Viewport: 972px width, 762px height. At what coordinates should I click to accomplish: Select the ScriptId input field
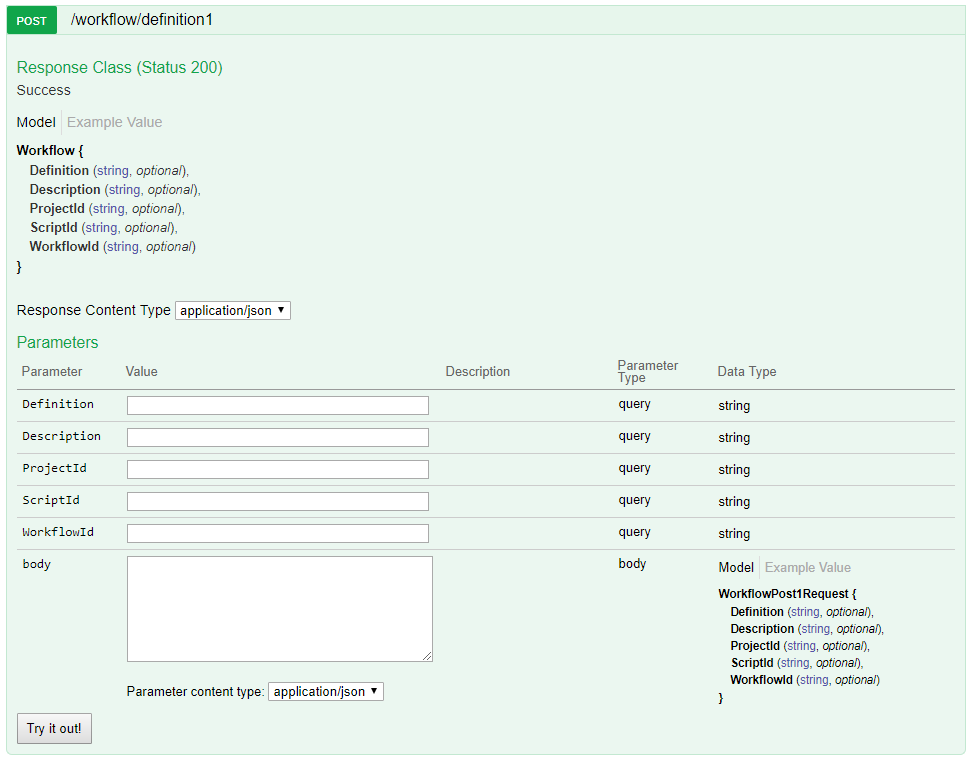pyautogui.click(x=277, y=501)
